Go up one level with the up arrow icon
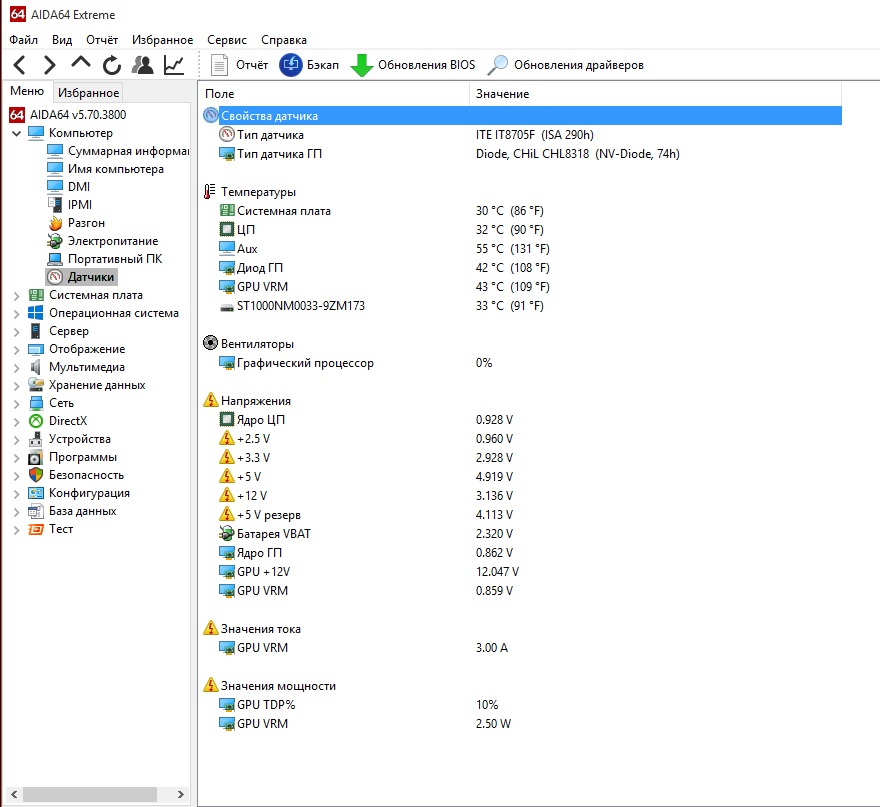The height and width of the screenshot is (807, 880). pyautogui.click(x=81, y=63)
